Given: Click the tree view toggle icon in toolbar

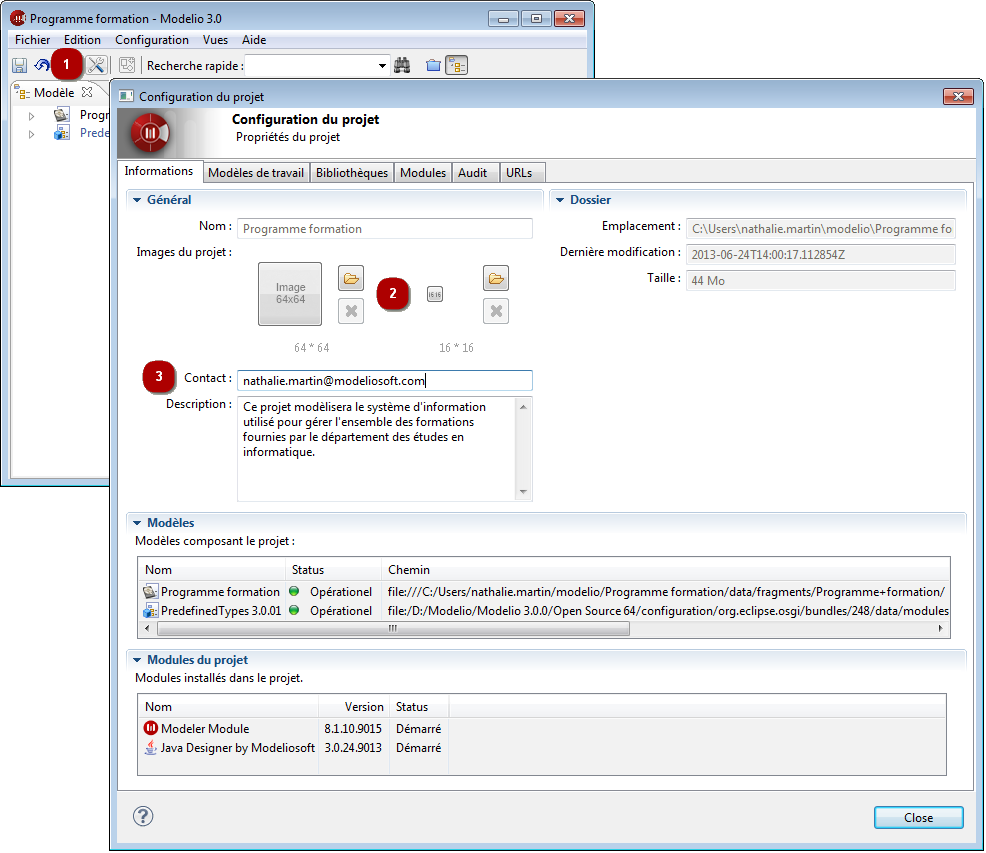Looking at the screenshot, I should point(457,65).
